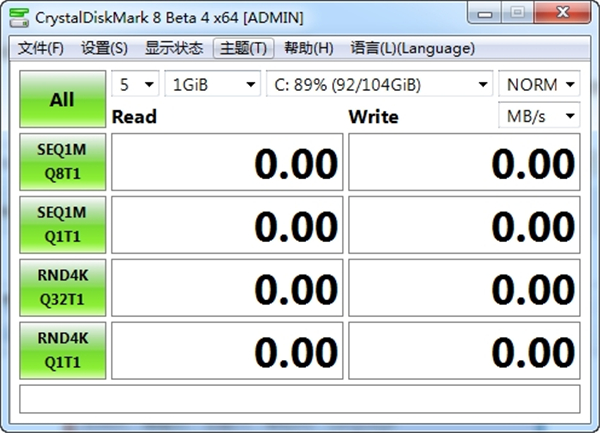Click the Write column header

click(x=373, y=117)
